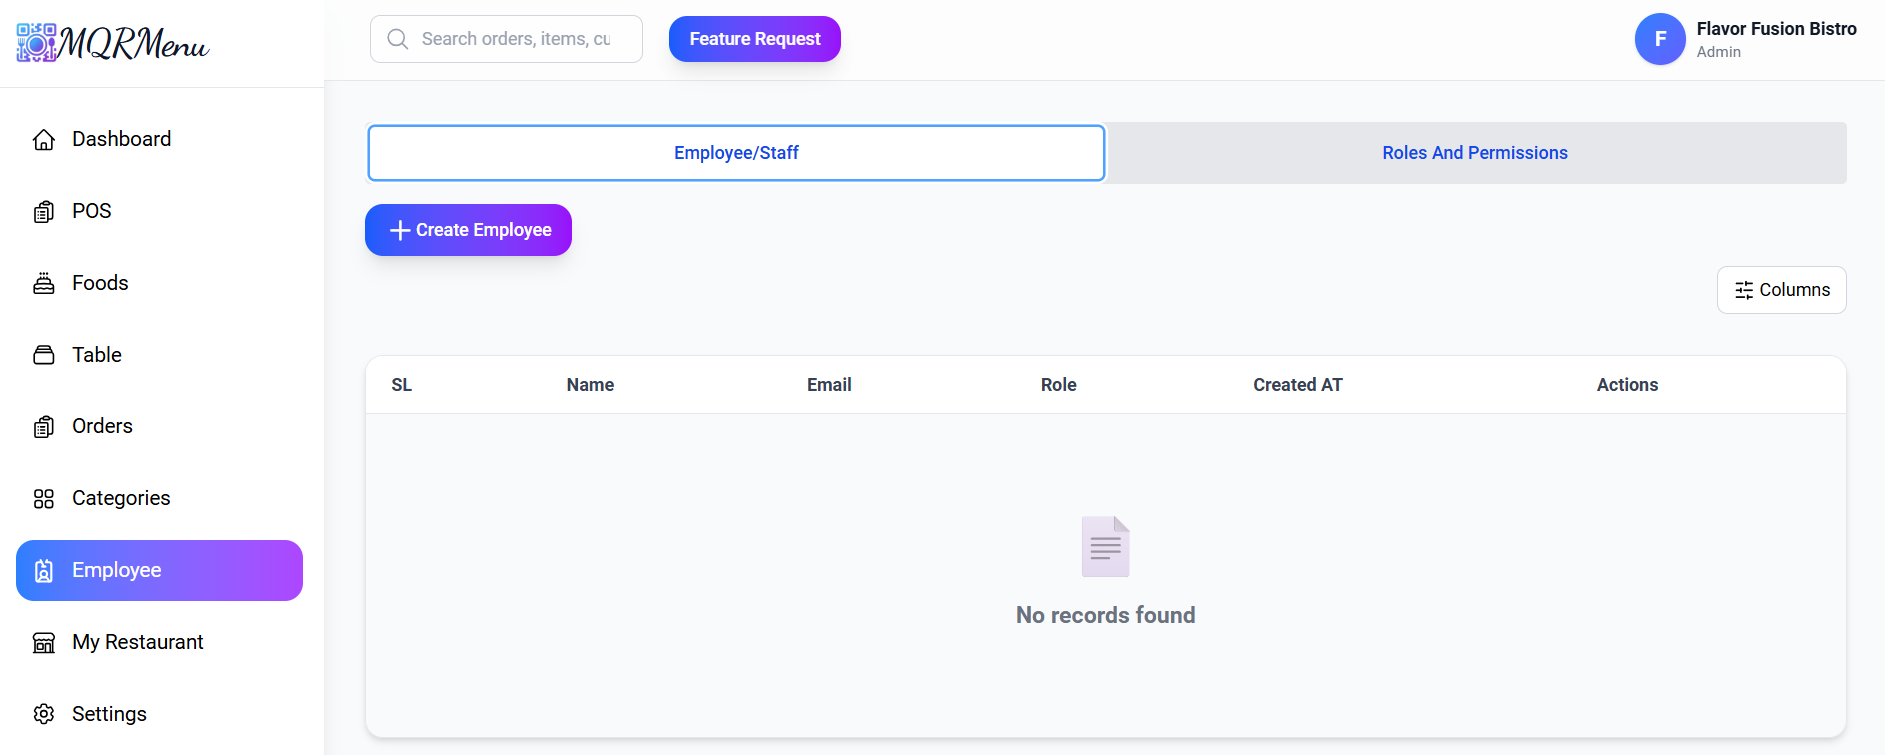Switch to Roles And Permissions tab
Image resolution: width=1885 pixels, height=755 pixels.
[1474, 153]
